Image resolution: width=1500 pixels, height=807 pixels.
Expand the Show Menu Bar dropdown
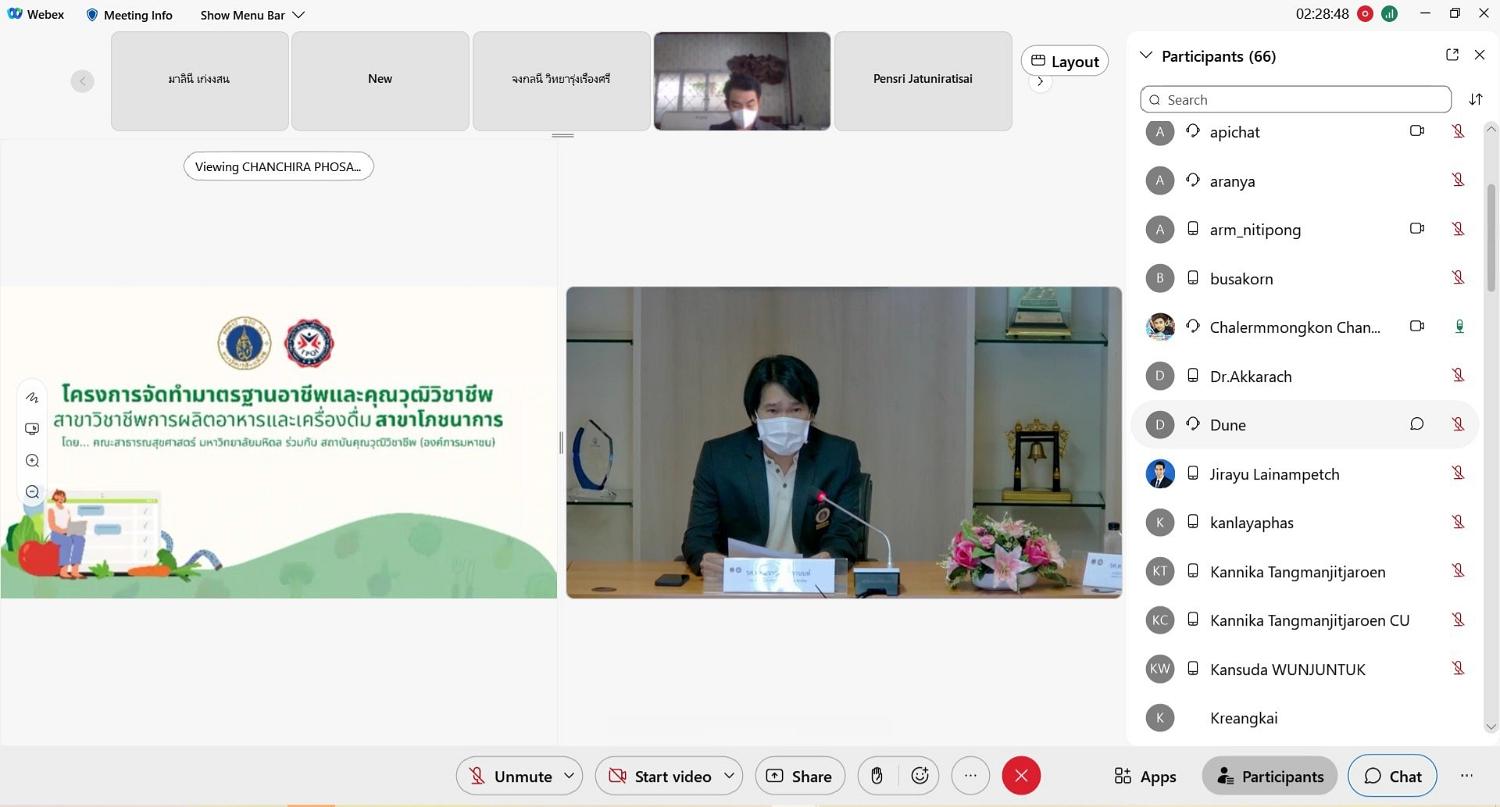[x=252, y=15]
